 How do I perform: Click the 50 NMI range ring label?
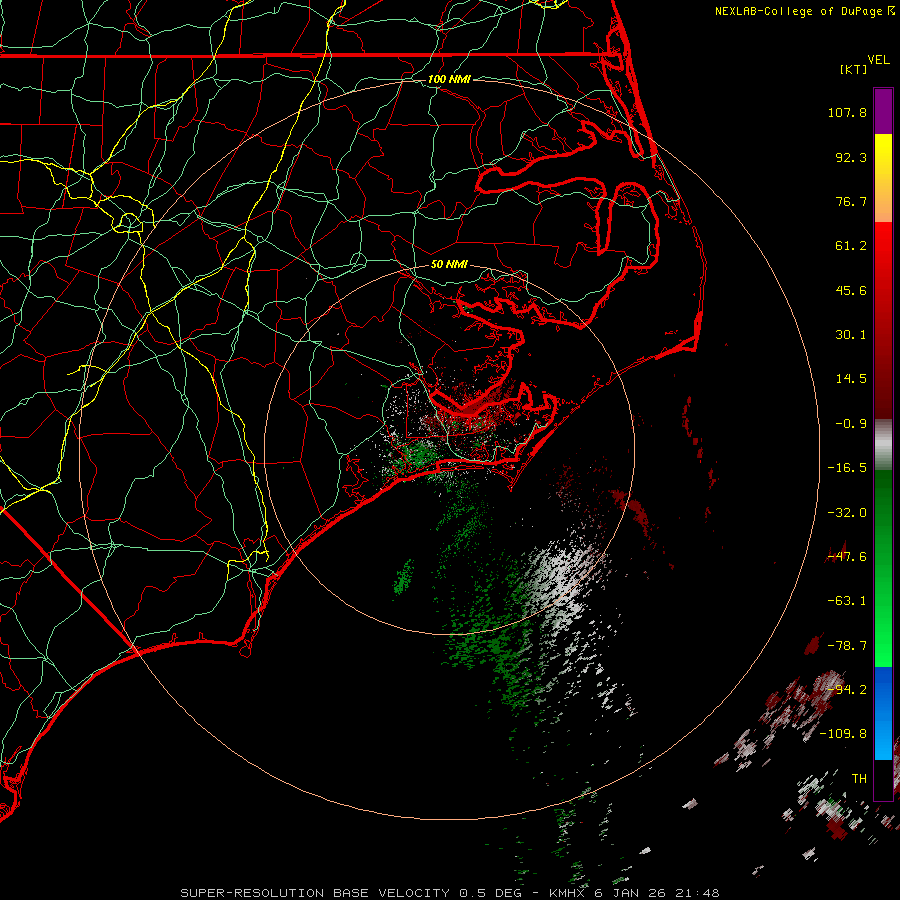[x=449, y=265]
